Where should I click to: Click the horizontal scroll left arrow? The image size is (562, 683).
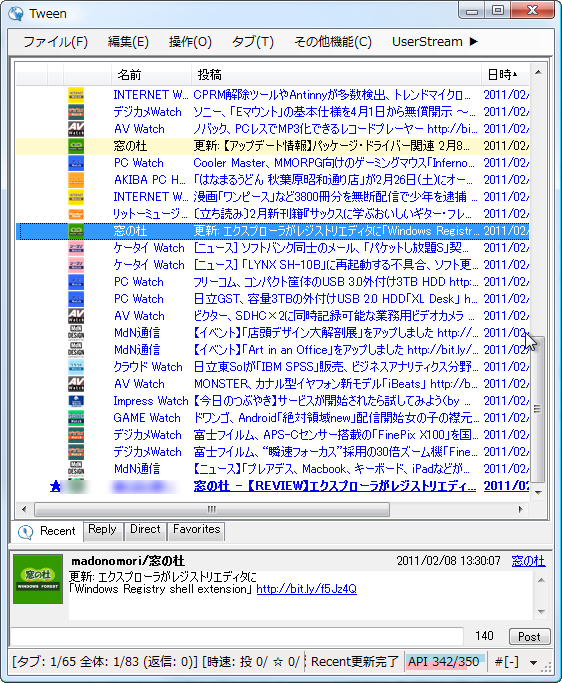click(x=24, y=509)
